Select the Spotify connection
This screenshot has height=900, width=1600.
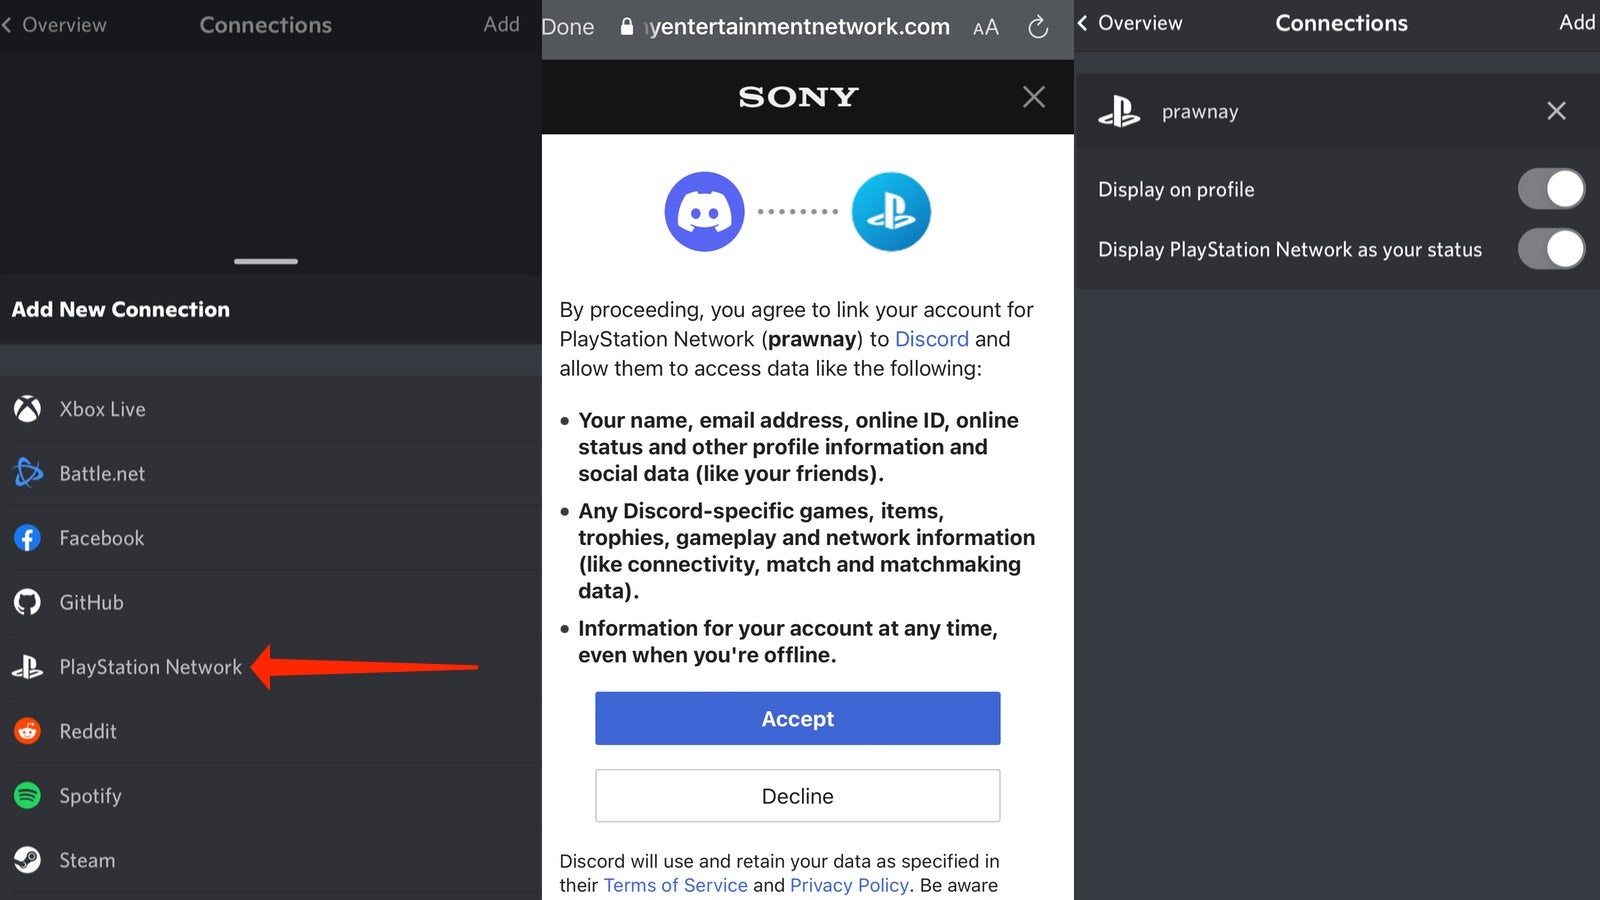[x=271, y=796]
